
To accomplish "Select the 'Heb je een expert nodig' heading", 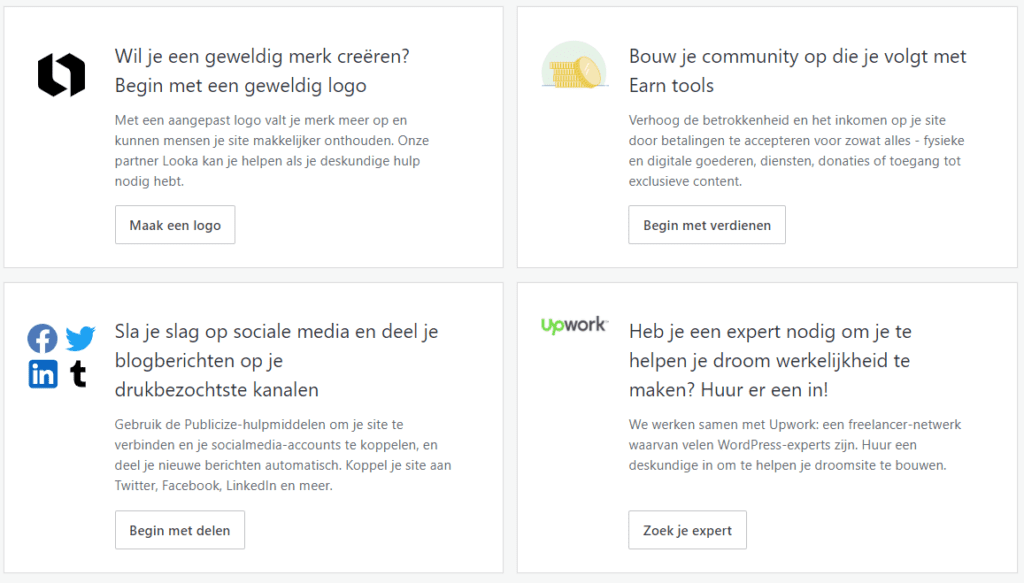I will pos(770,360).
